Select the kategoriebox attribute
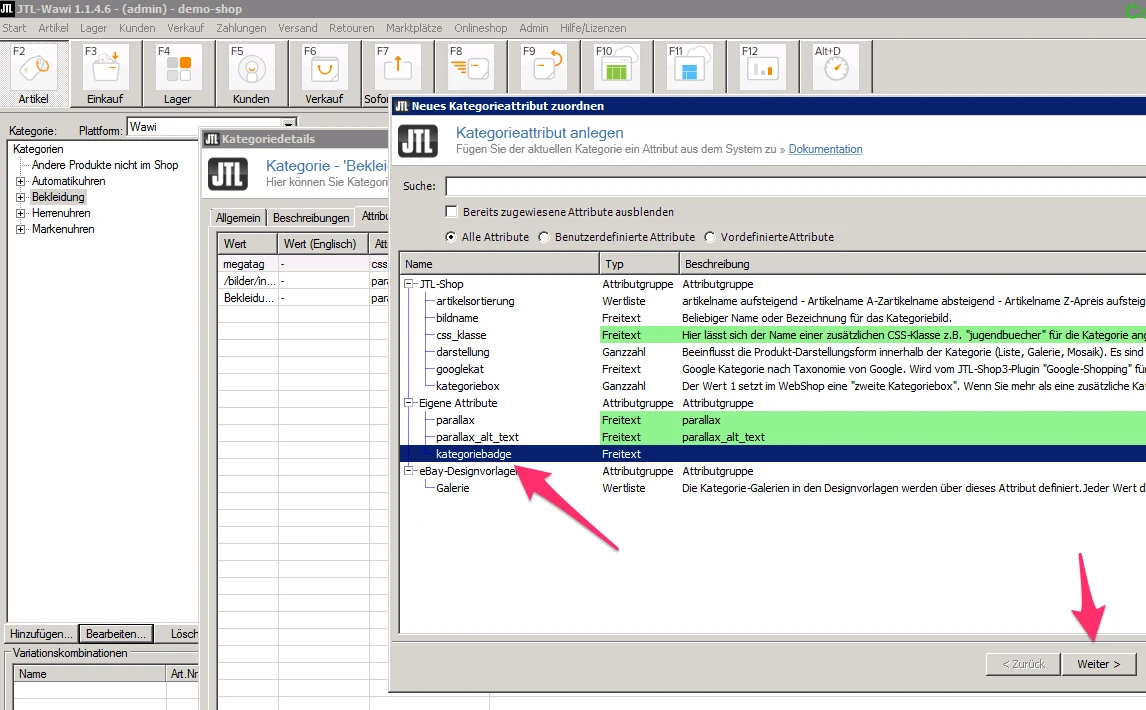Image resolution: width=1146 pixels, height=710 pixels. pyautogui.click(x=468, y=386)
